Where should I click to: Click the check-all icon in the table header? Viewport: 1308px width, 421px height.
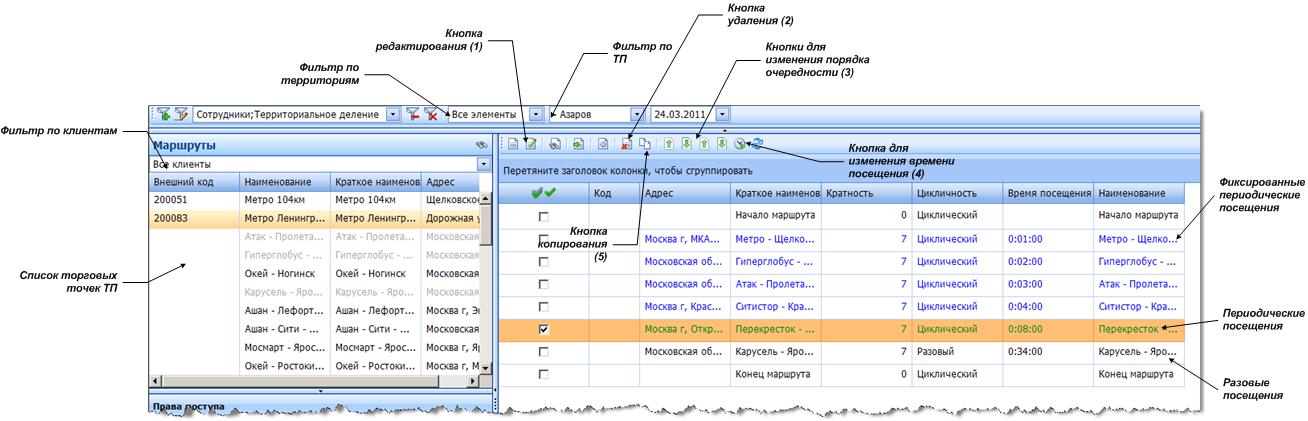click(544, 193)
